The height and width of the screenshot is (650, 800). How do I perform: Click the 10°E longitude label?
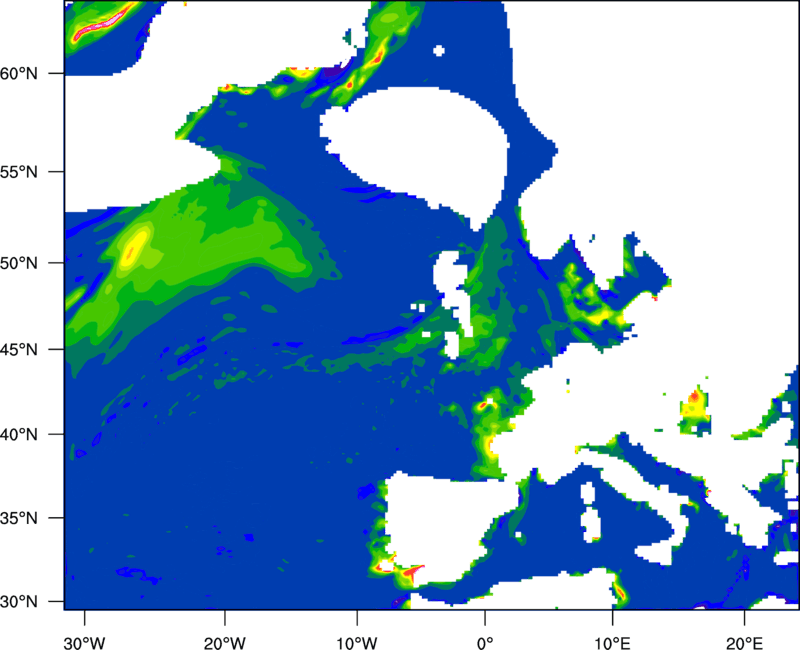point(612,643)
